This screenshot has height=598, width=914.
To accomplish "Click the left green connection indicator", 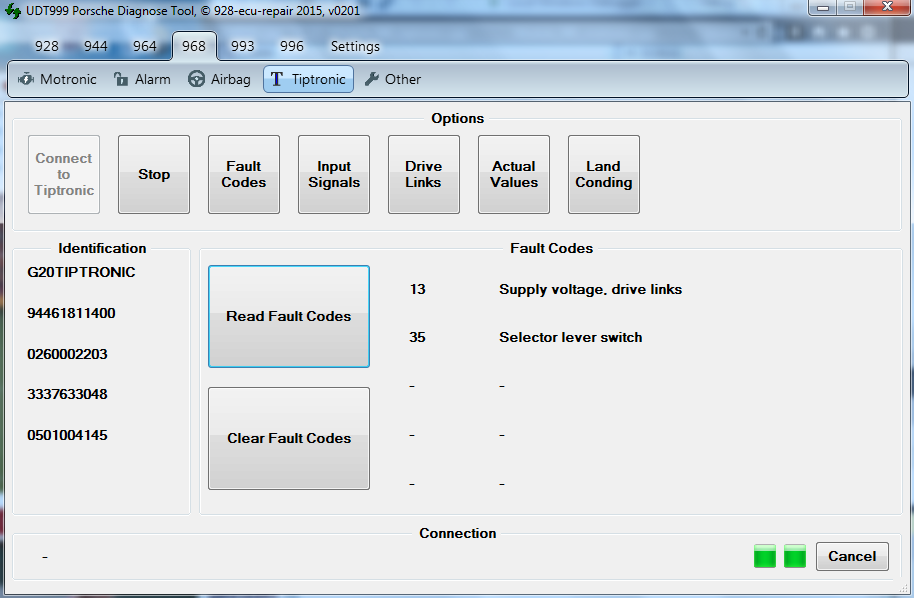I will (765, 556).
